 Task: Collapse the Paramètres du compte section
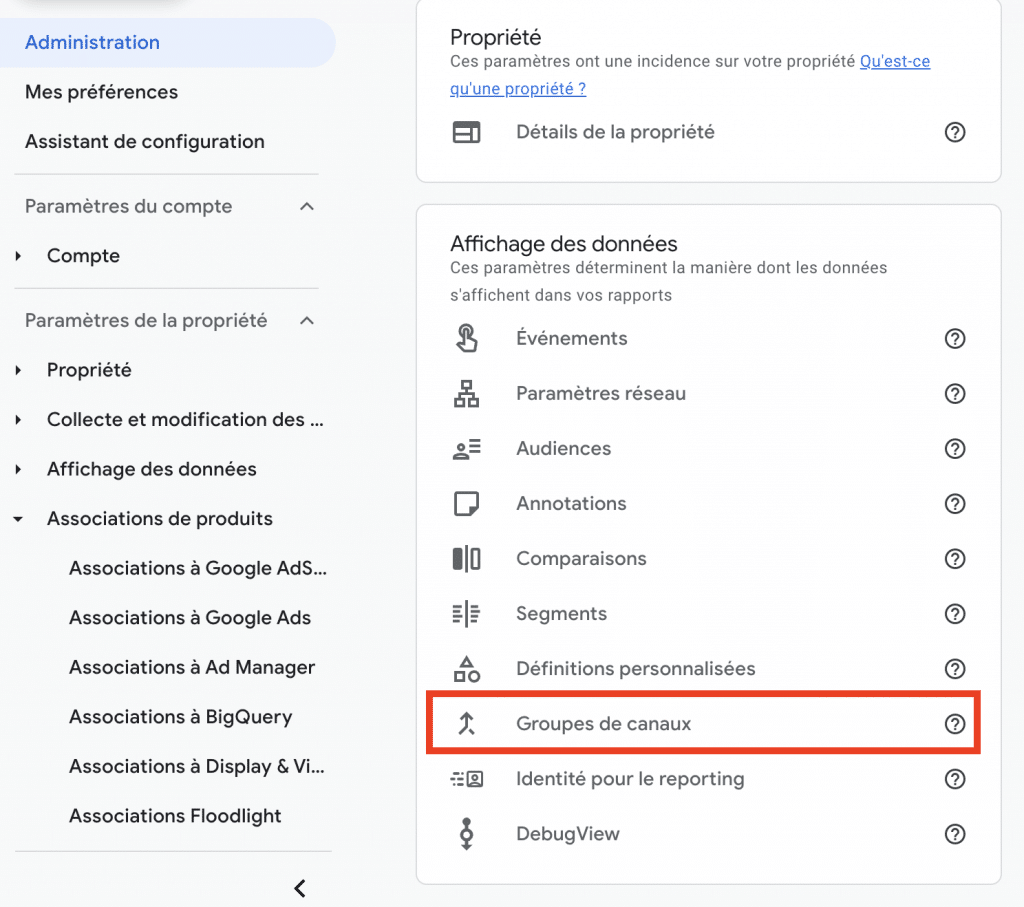pyautogui.click(x=307, y=206)
